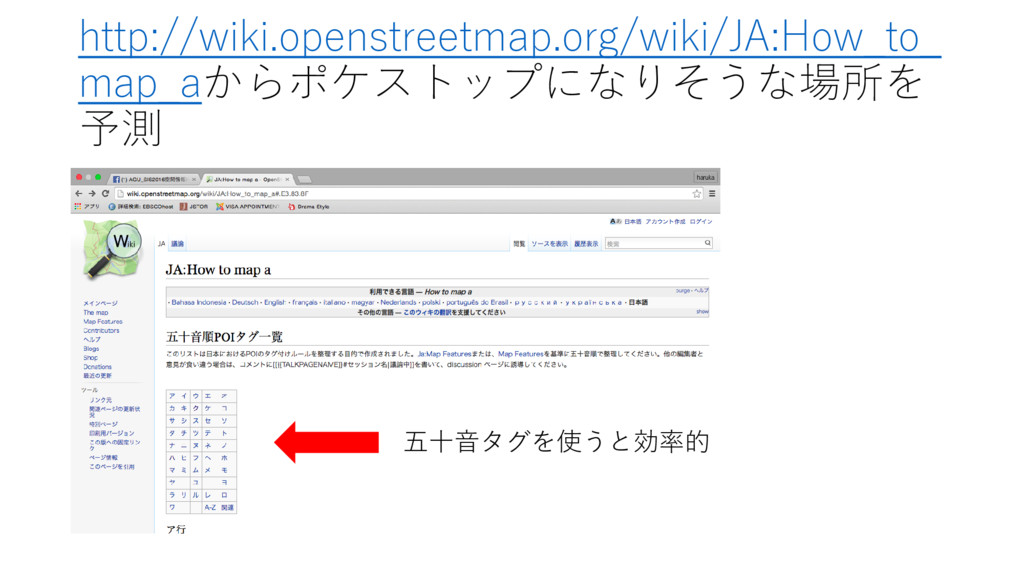Open the ソースを表示 view source tab
This screenshot has width=1024, height=576.
pos(549,244)
